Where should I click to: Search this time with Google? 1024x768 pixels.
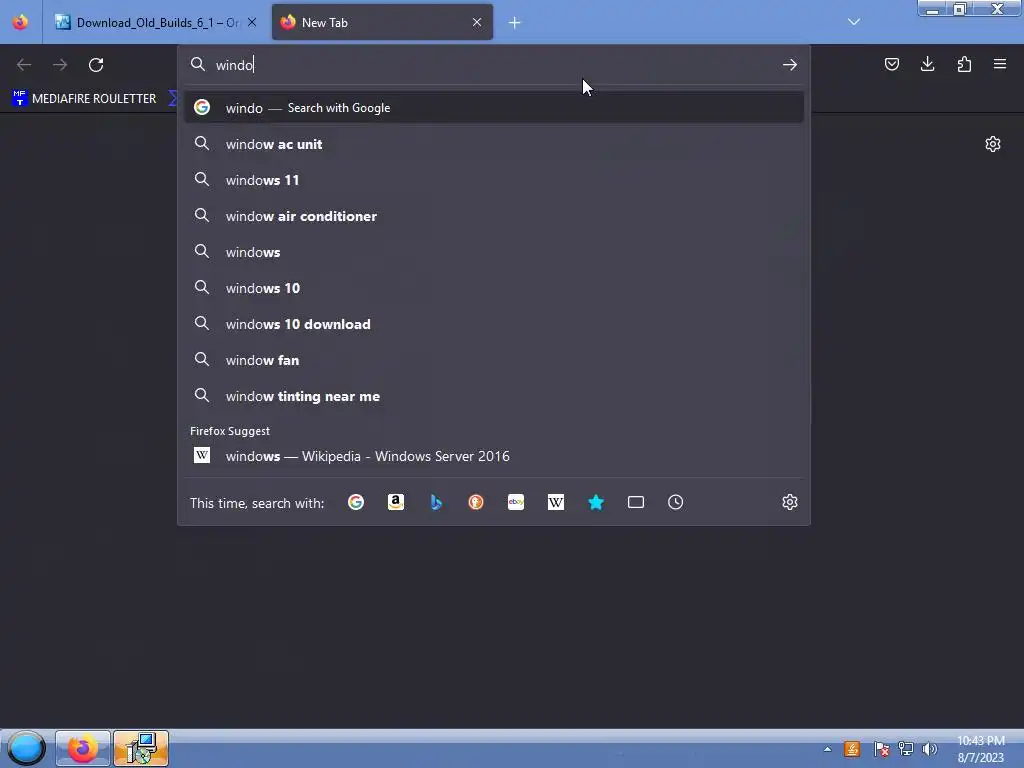coord(356,502)
